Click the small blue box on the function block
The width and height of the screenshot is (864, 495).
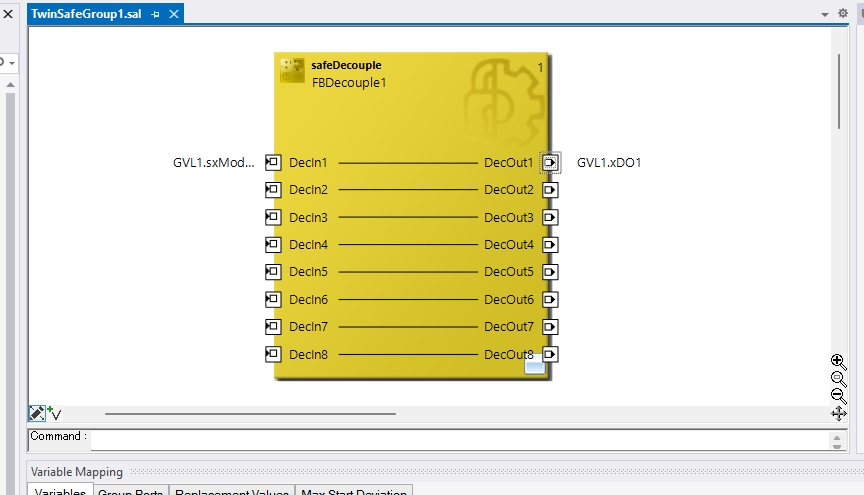pyautogui.click(x=534, y=365)
